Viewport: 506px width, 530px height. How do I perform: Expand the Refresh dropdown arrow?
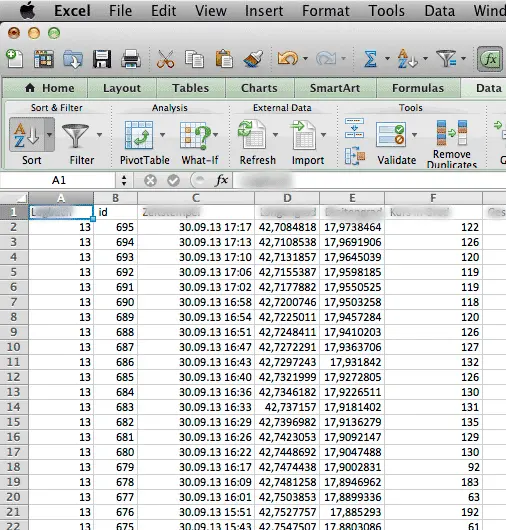(x=275, y=135)
